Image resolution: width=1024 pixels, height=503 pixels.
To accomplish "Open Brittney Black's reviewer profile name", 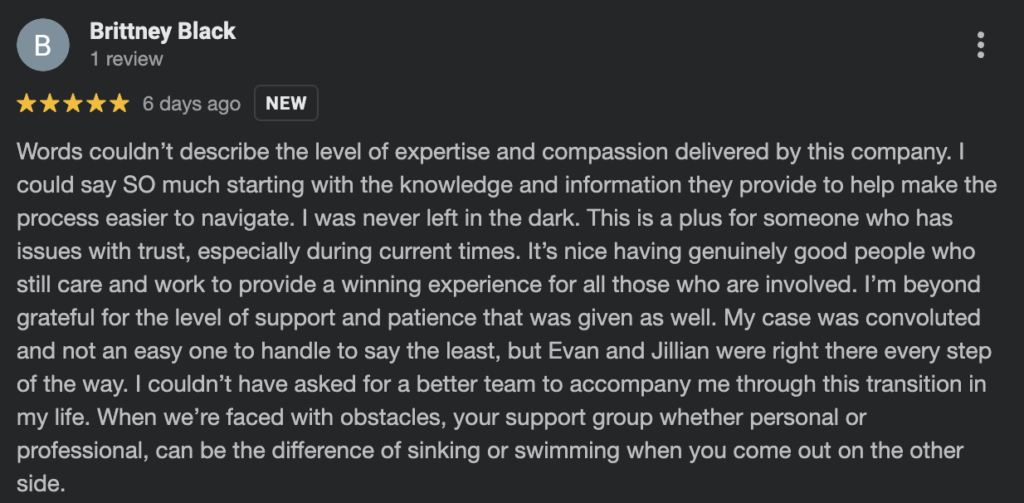I will (x=162, y=31).
